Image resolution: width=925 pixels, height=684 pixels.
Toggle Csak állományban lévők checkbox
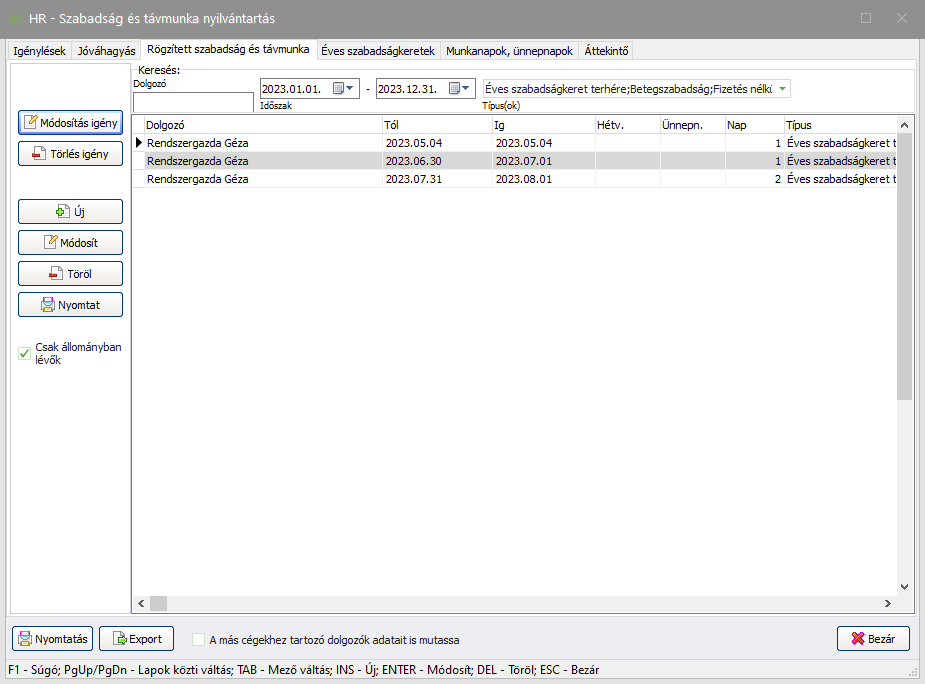[x=25, y=353]
